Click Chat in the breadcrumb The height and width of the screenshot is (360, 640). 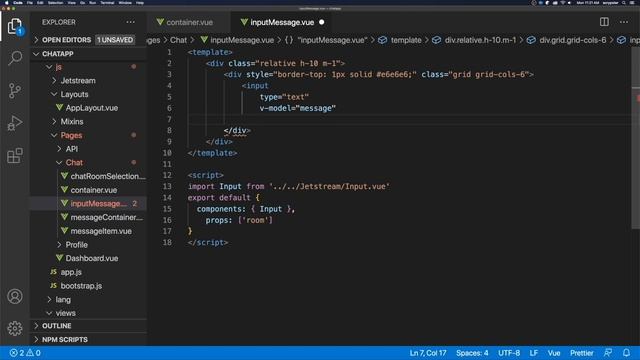178,40
